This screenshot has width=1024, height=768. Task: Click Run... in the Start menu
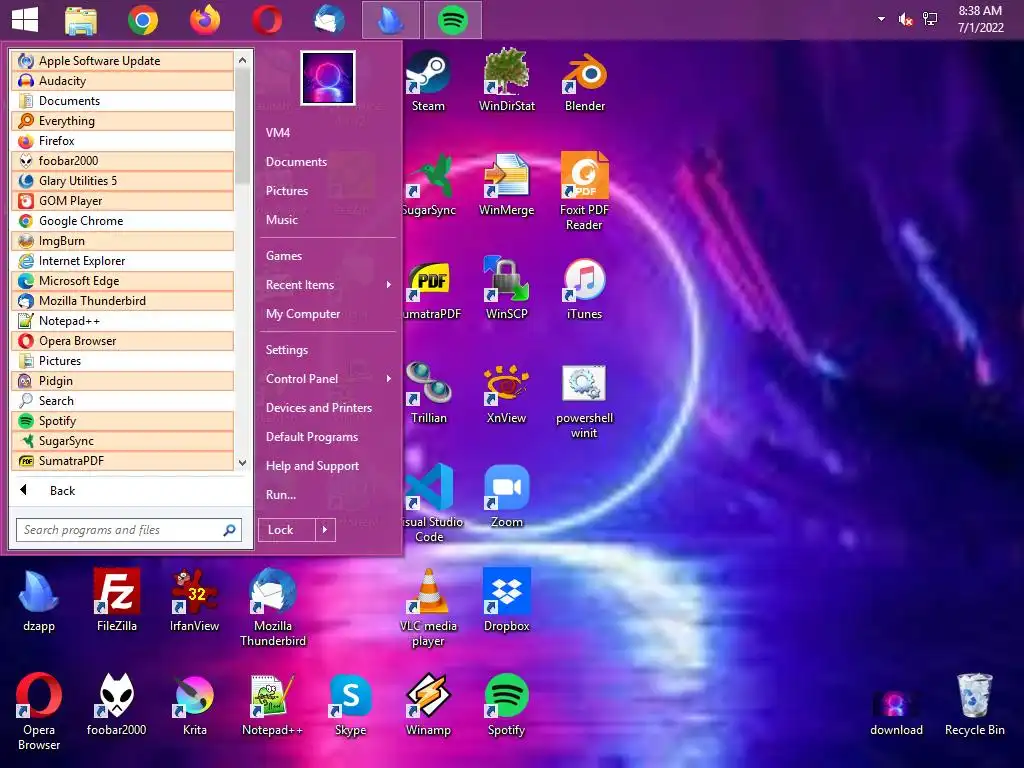point(281,495)
